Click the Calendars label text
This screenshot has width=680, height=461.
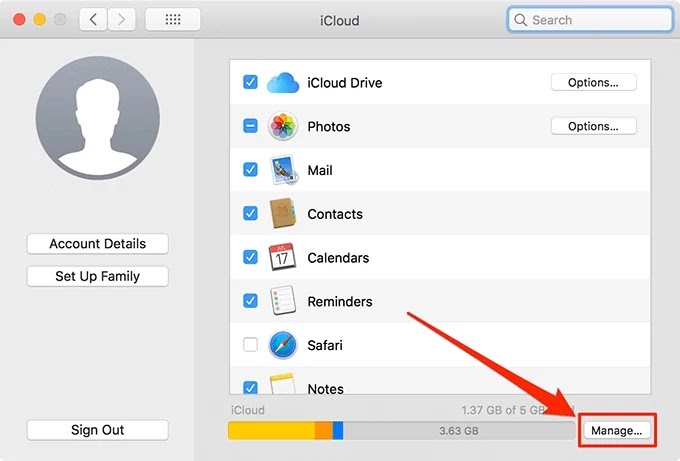pos(338,258)
